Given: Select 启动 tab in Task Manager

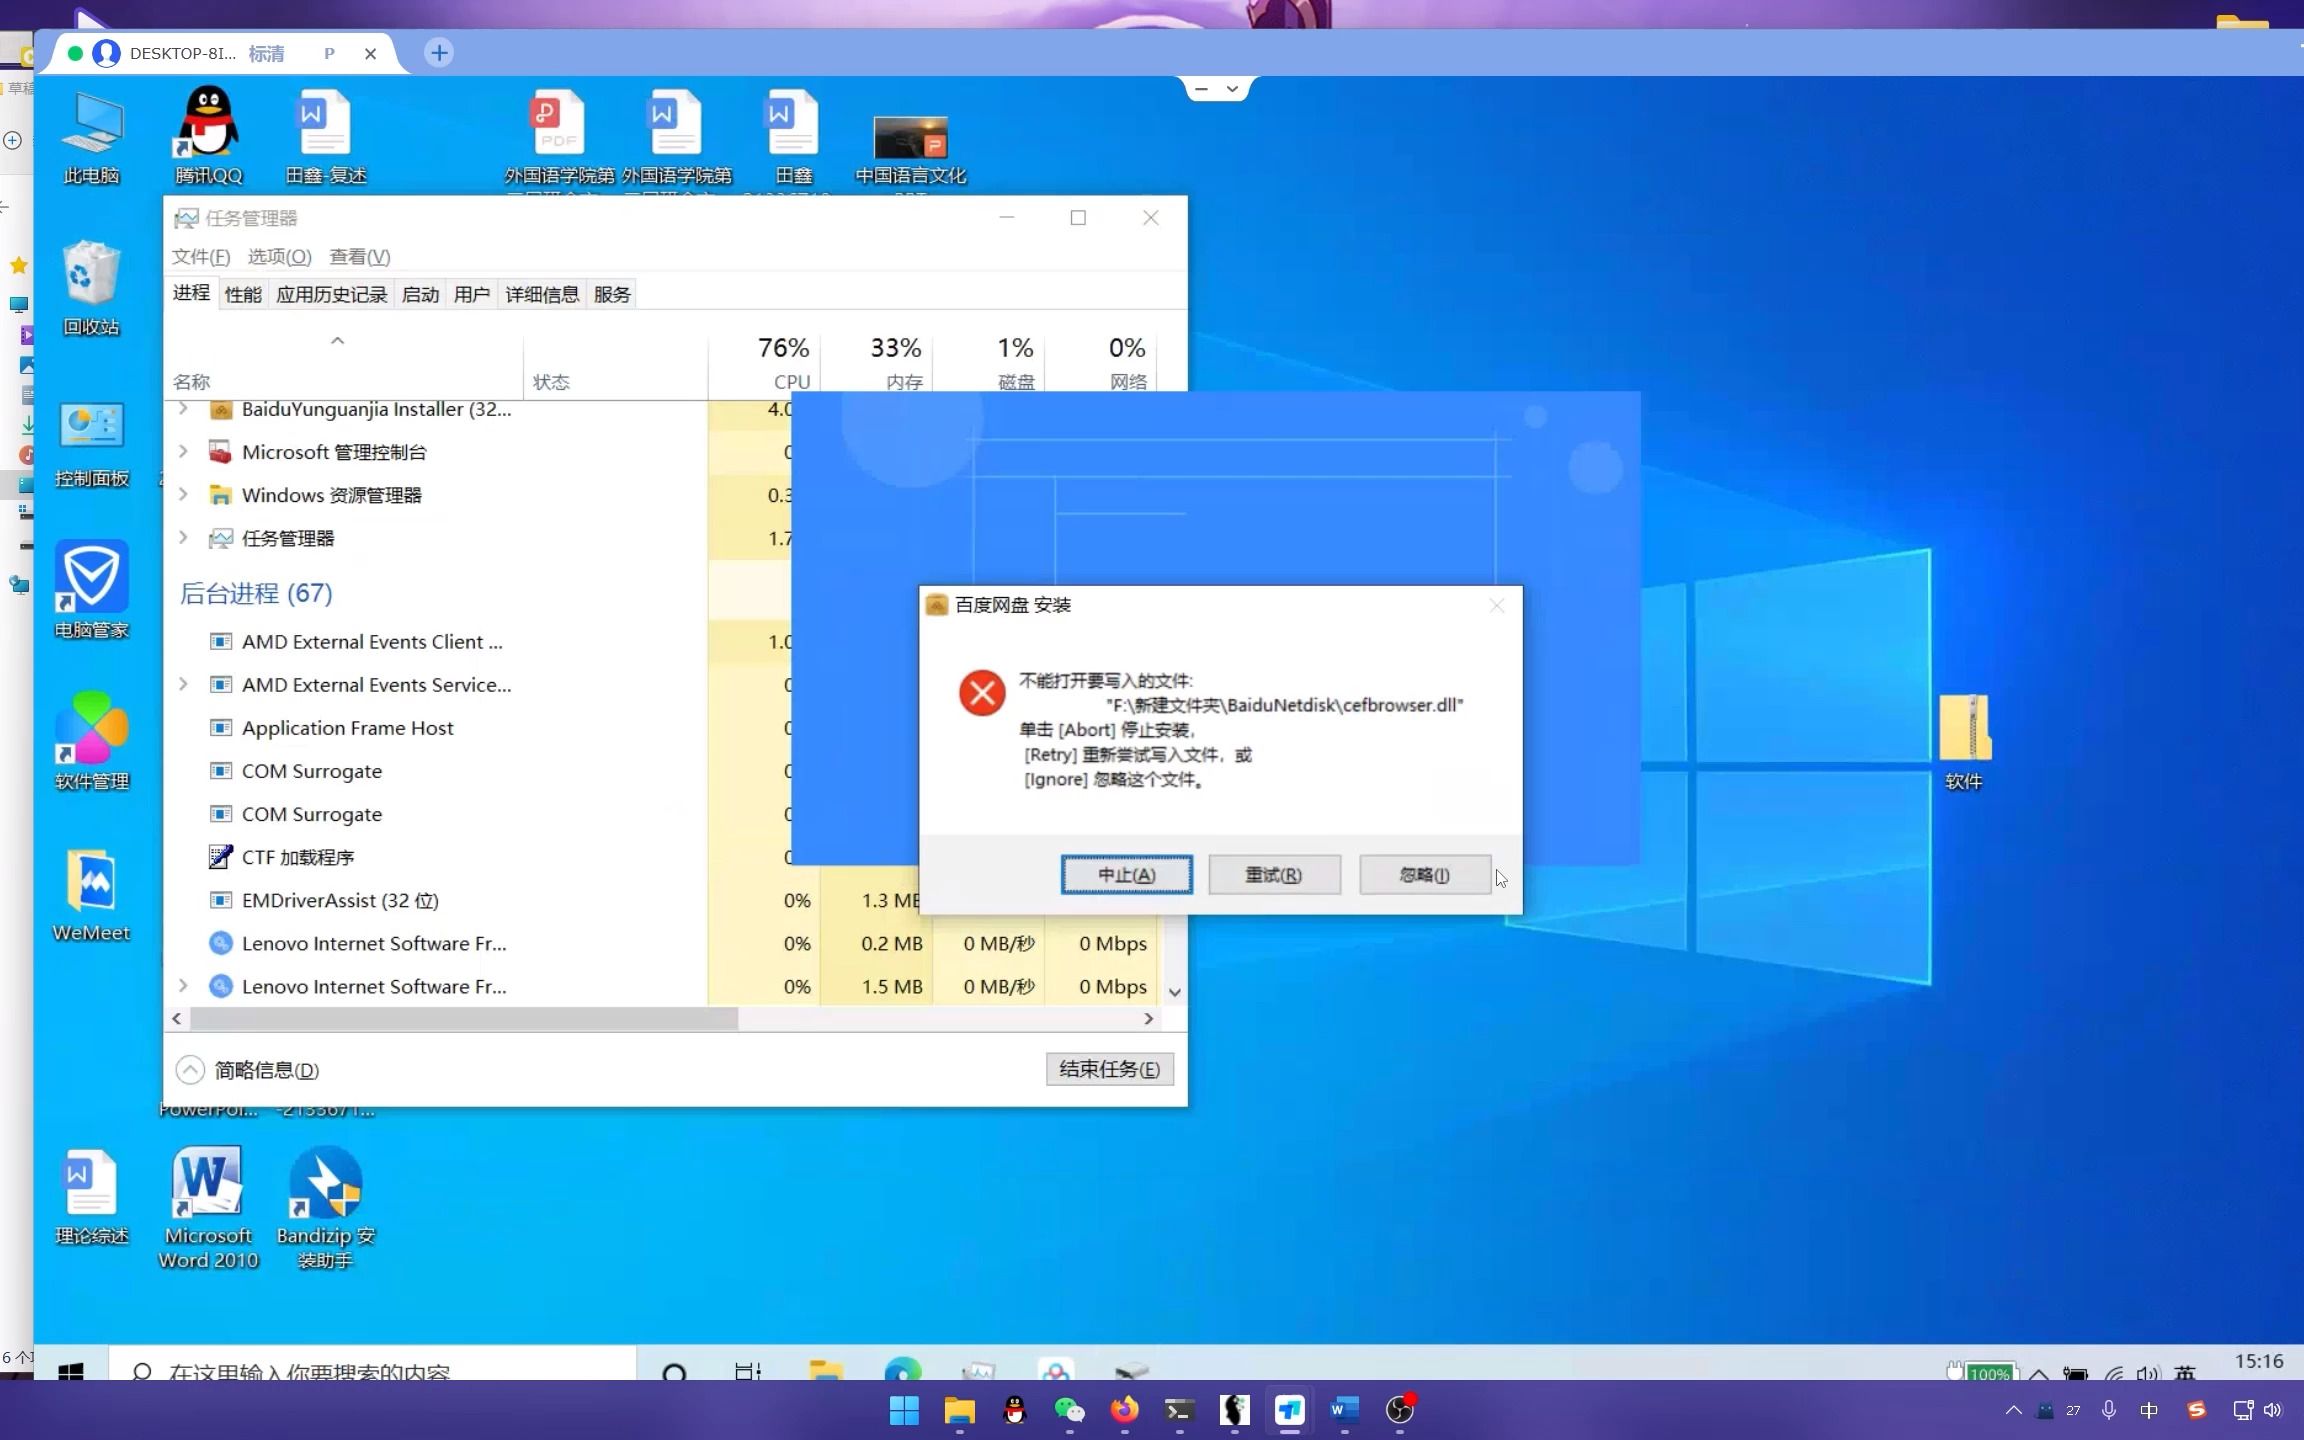Looking at the screenshot, I should (x=420, y=295).
